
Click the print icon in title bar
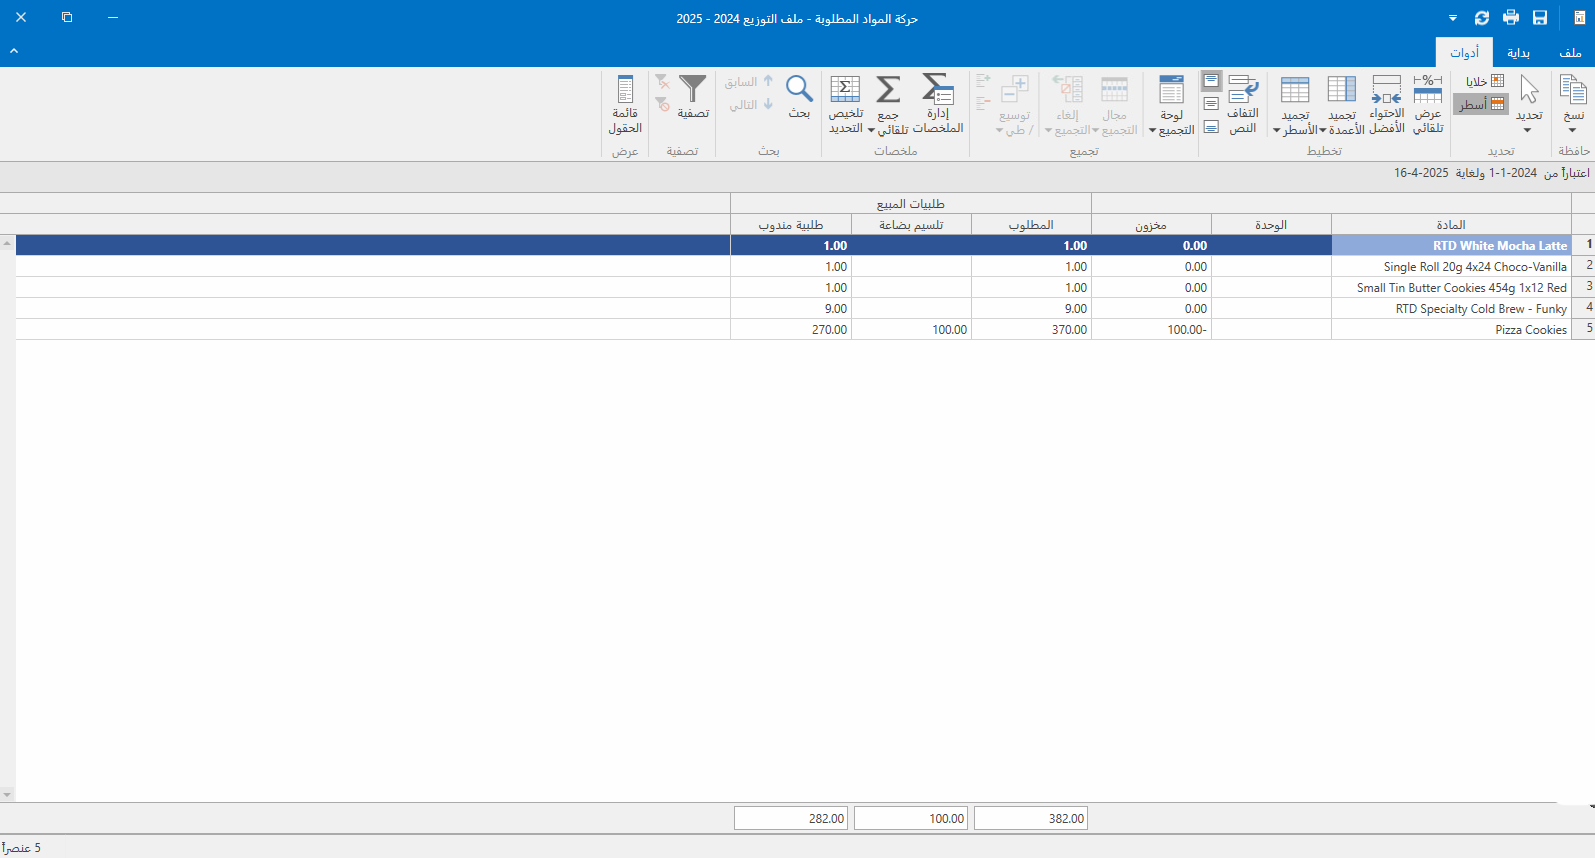coord(1511,18)
